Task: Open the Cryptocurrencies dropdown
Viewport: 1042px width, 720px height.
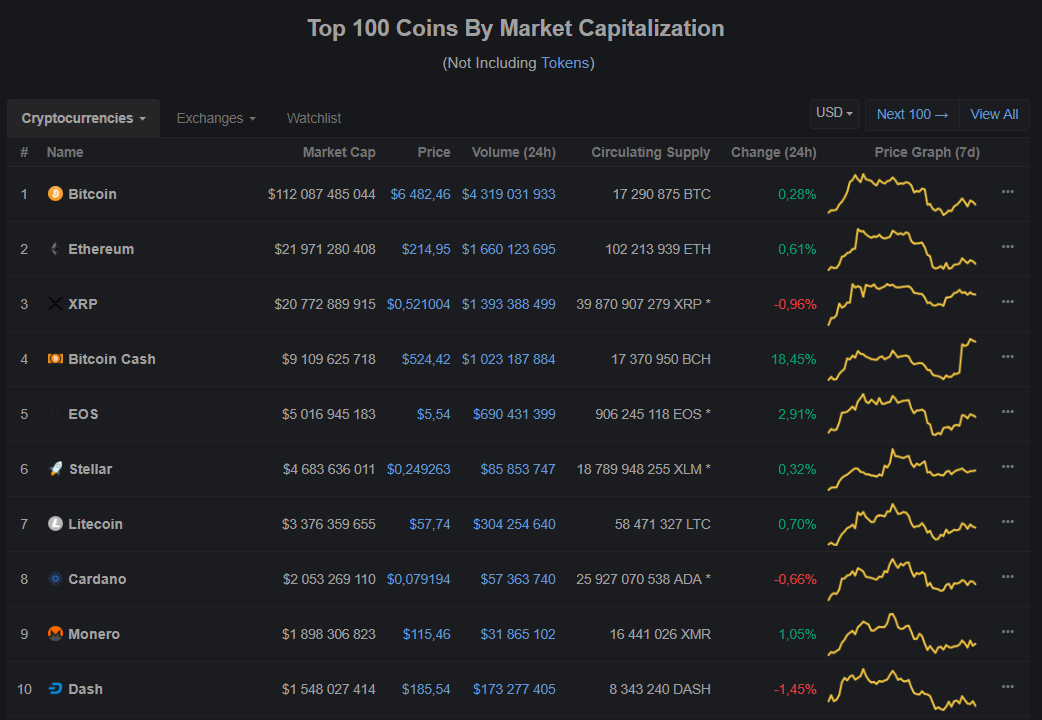Action: pyautogui.click(x=83, y=118)
